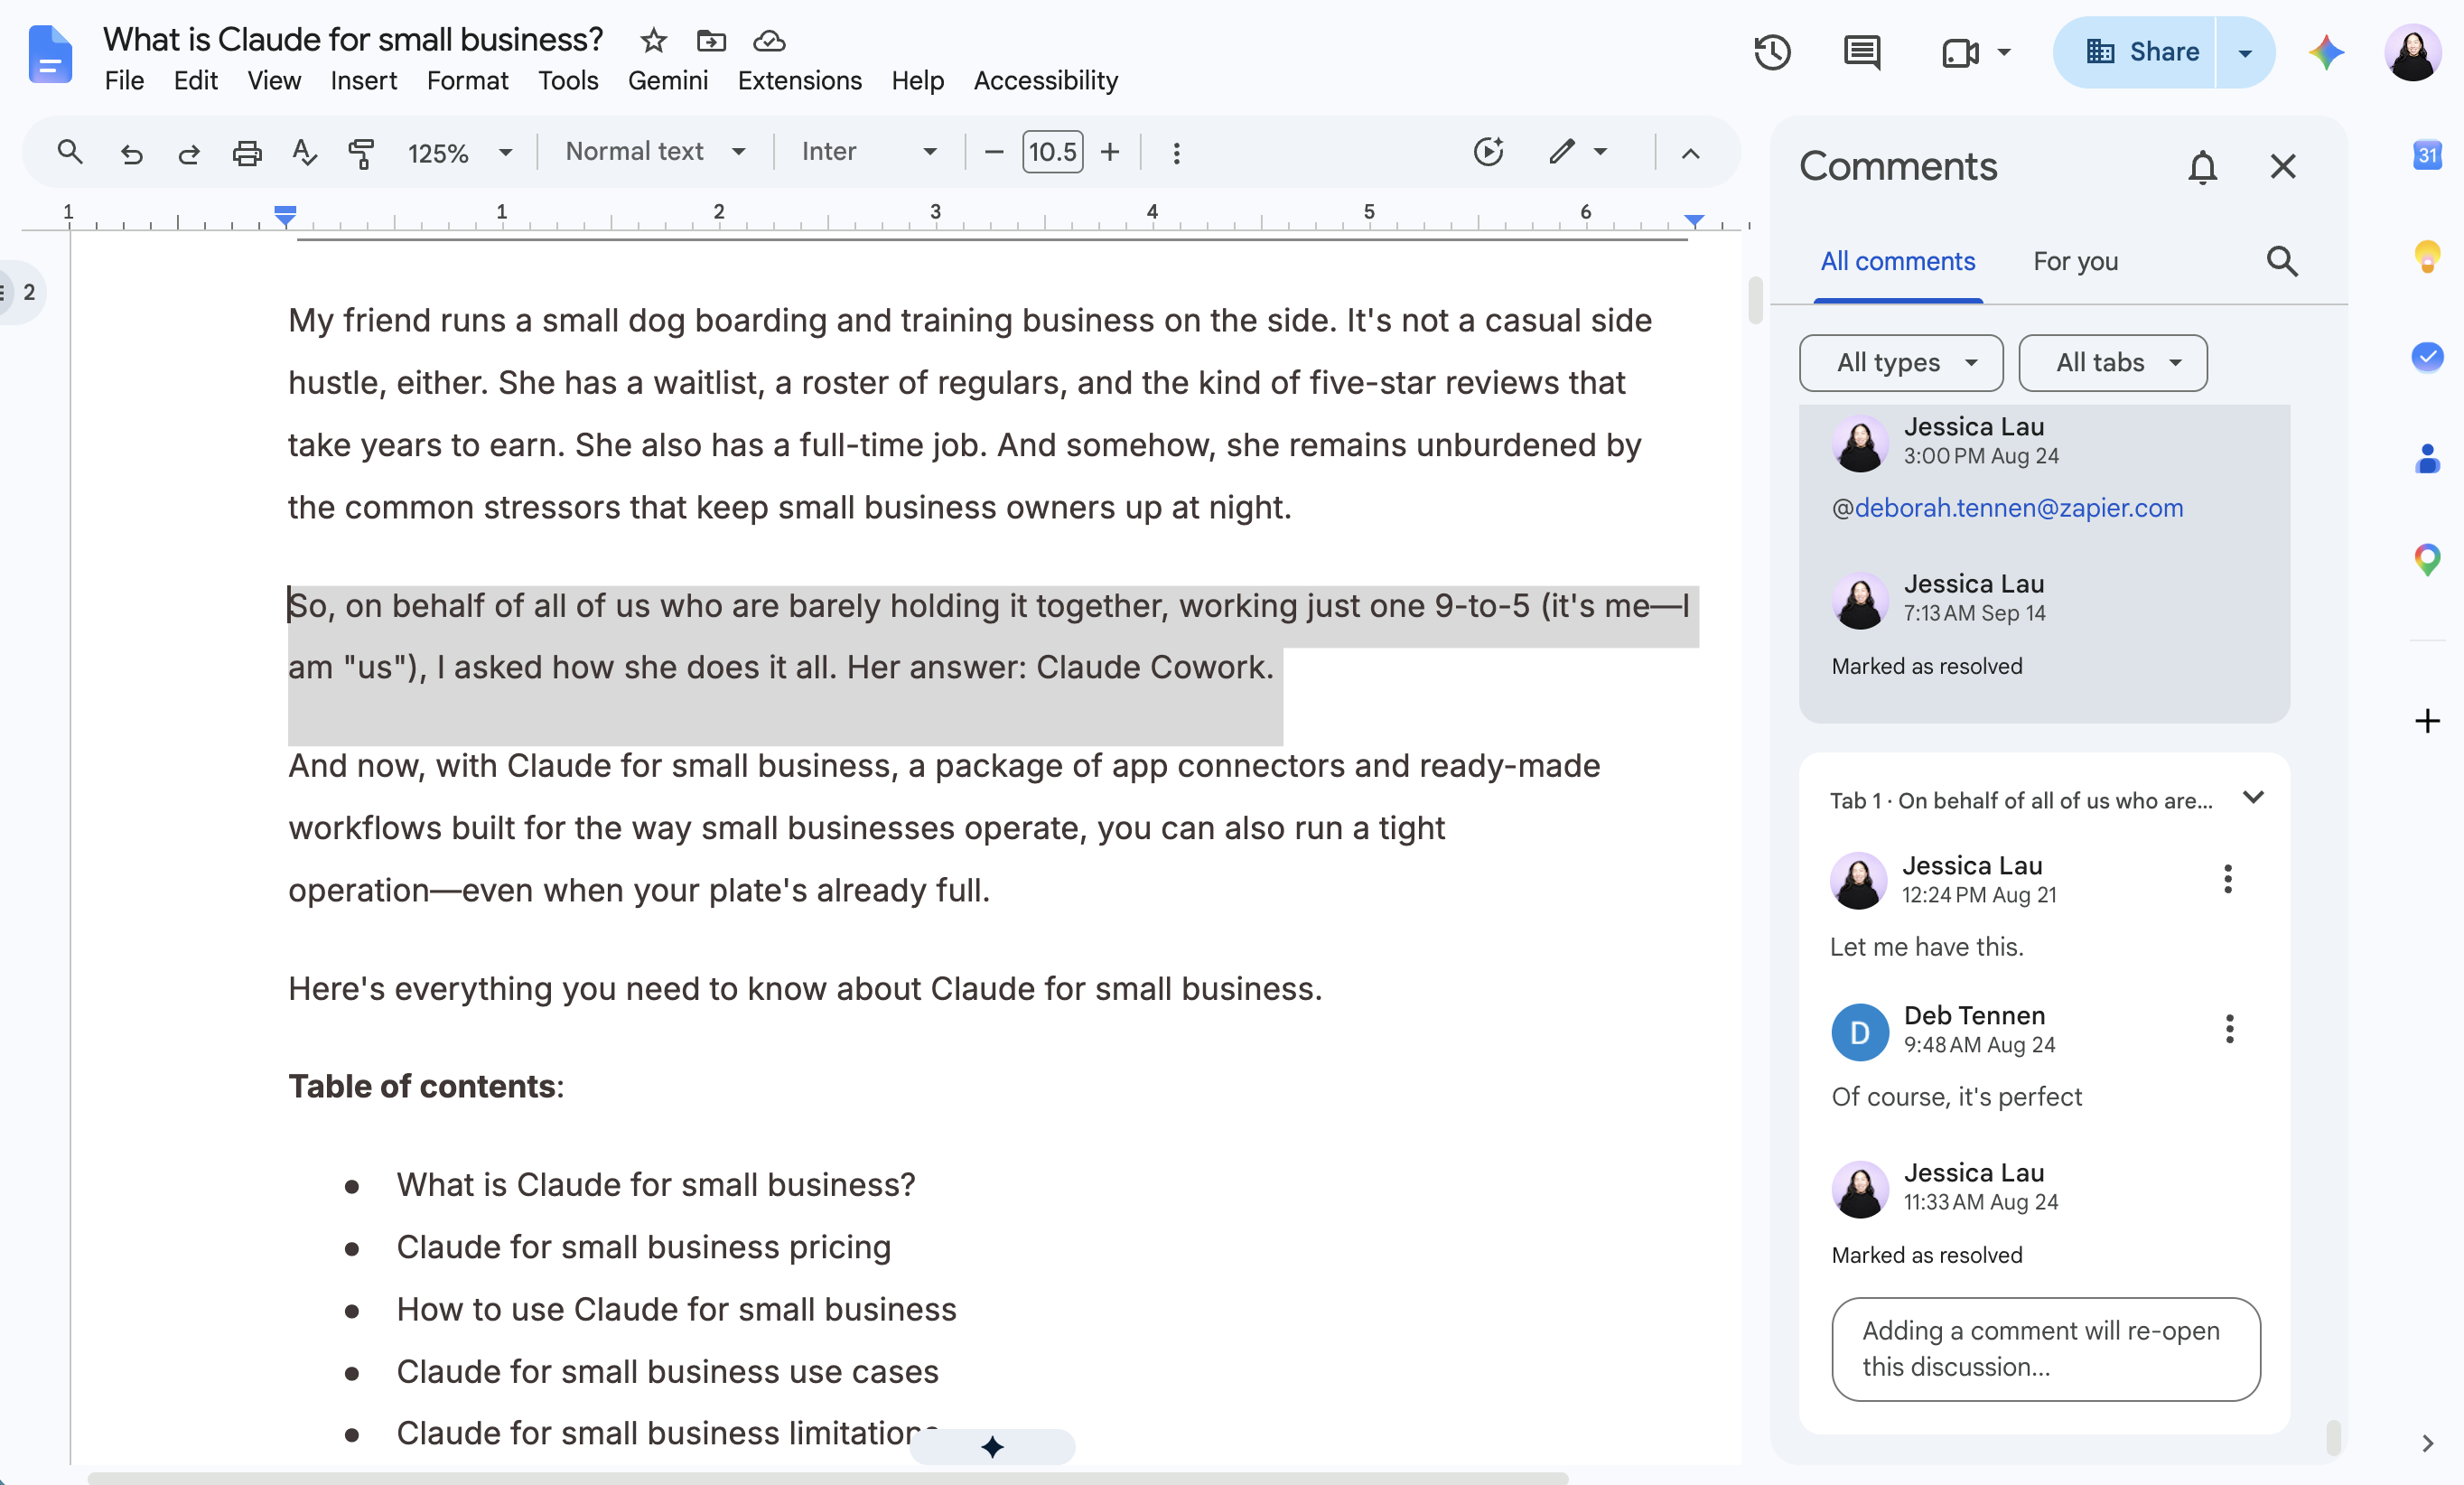2464x1485 pixels.
Task: Open comment notification settings bell
Action: [x=2202, y=166]
